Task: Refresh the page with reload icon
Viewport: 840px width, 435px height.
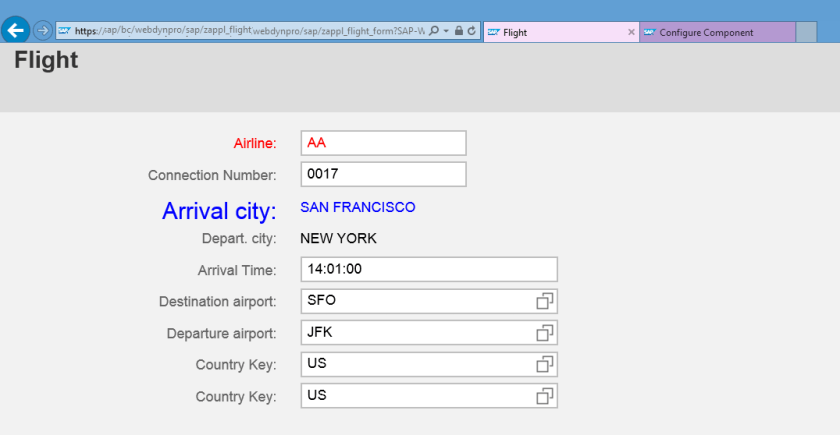Action: (x=471, y=31)
